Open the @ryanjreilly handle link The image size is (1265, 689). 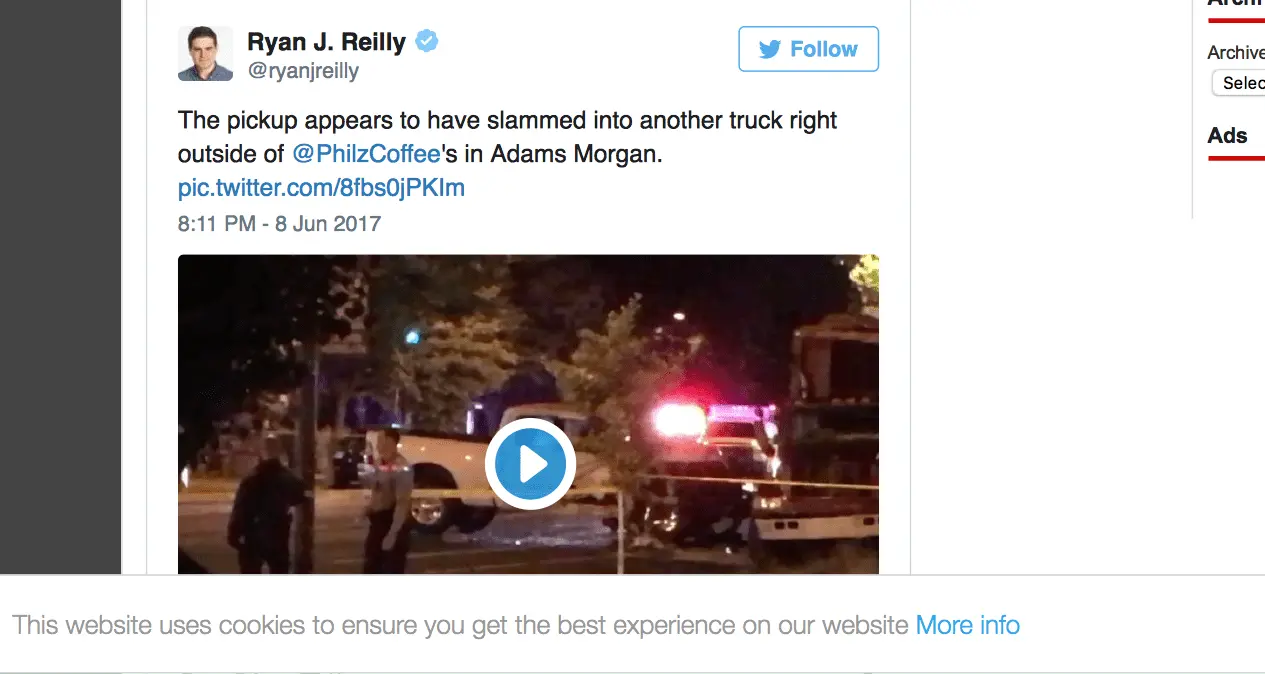pos(303,71)
